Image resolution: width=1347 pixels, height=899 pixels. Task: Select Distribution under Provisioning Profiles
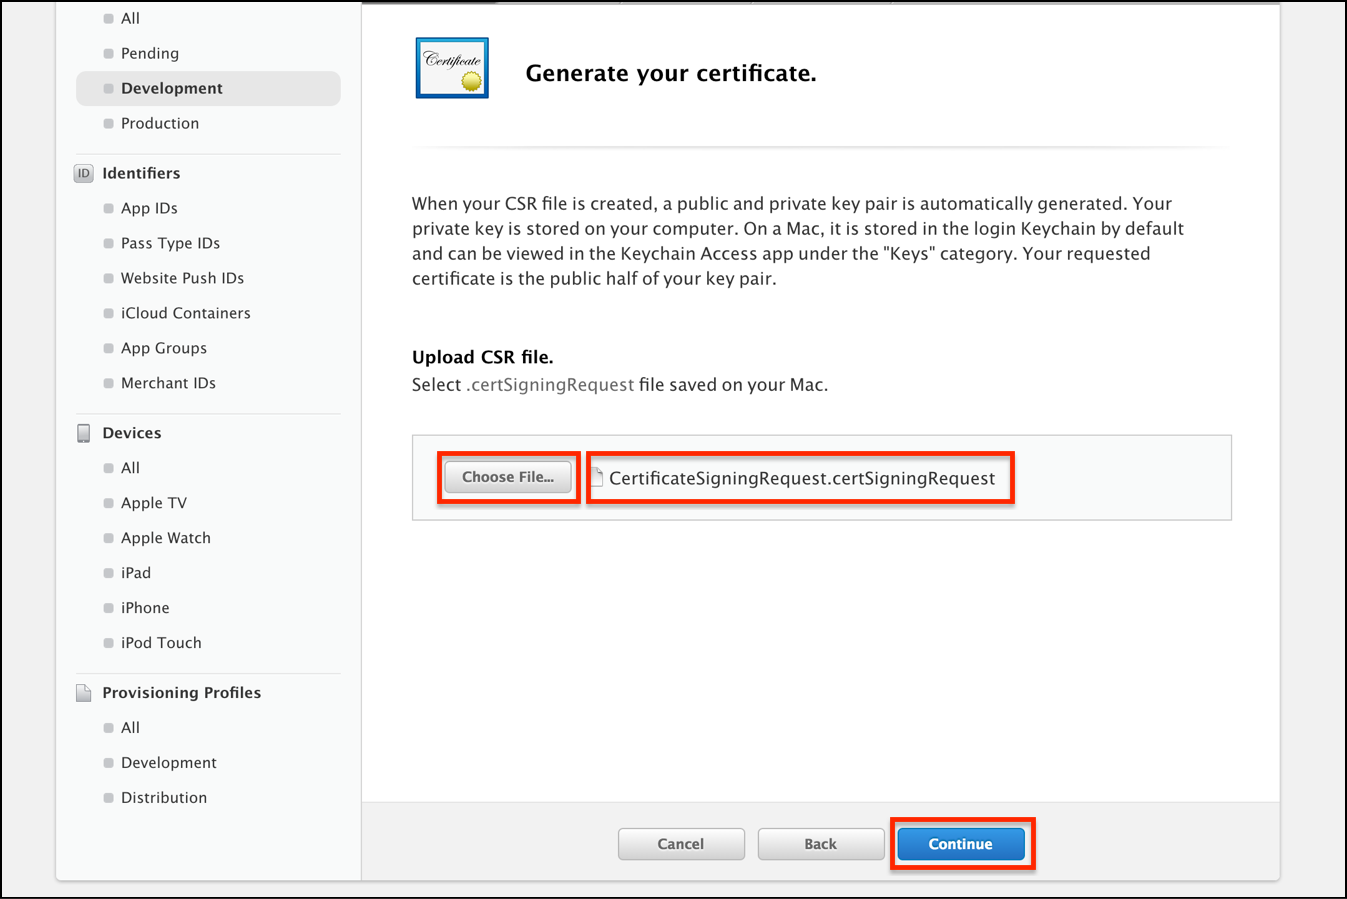click(x=163, y=797)
